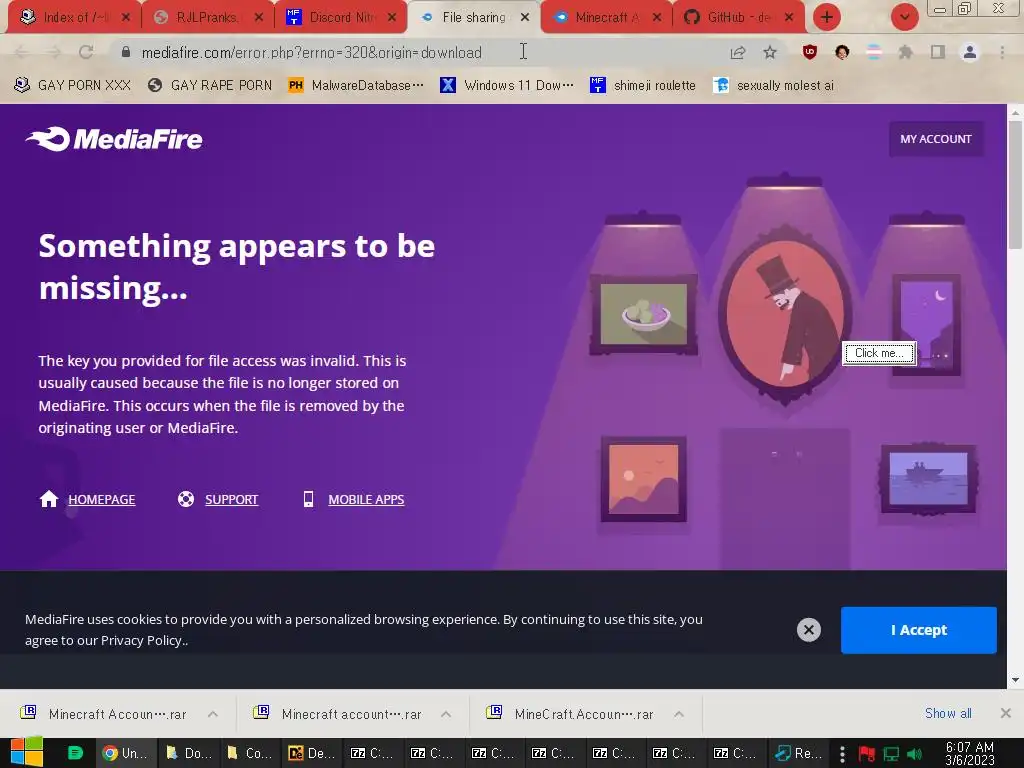Click the home icon beside HOMEPAGE
Image resolution: width=1024 pixels, height=768 pixels.
point(49,499)
